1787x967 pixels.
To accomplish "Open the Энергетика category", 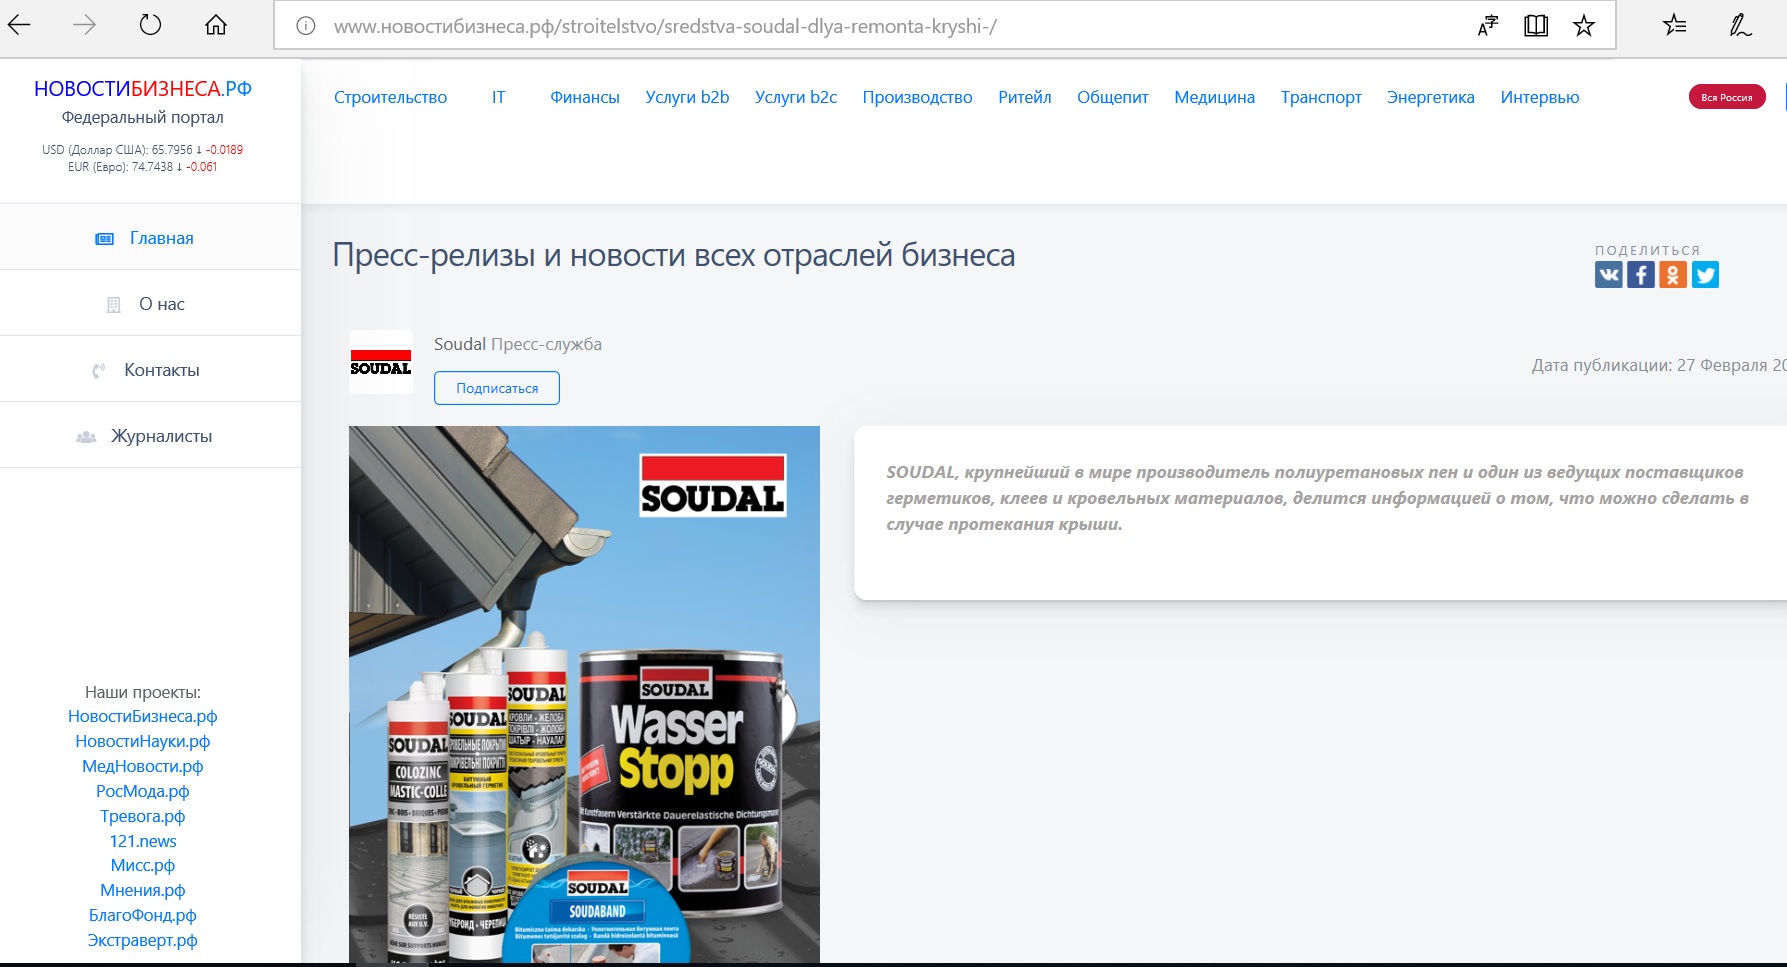I will pos(1431,97).
